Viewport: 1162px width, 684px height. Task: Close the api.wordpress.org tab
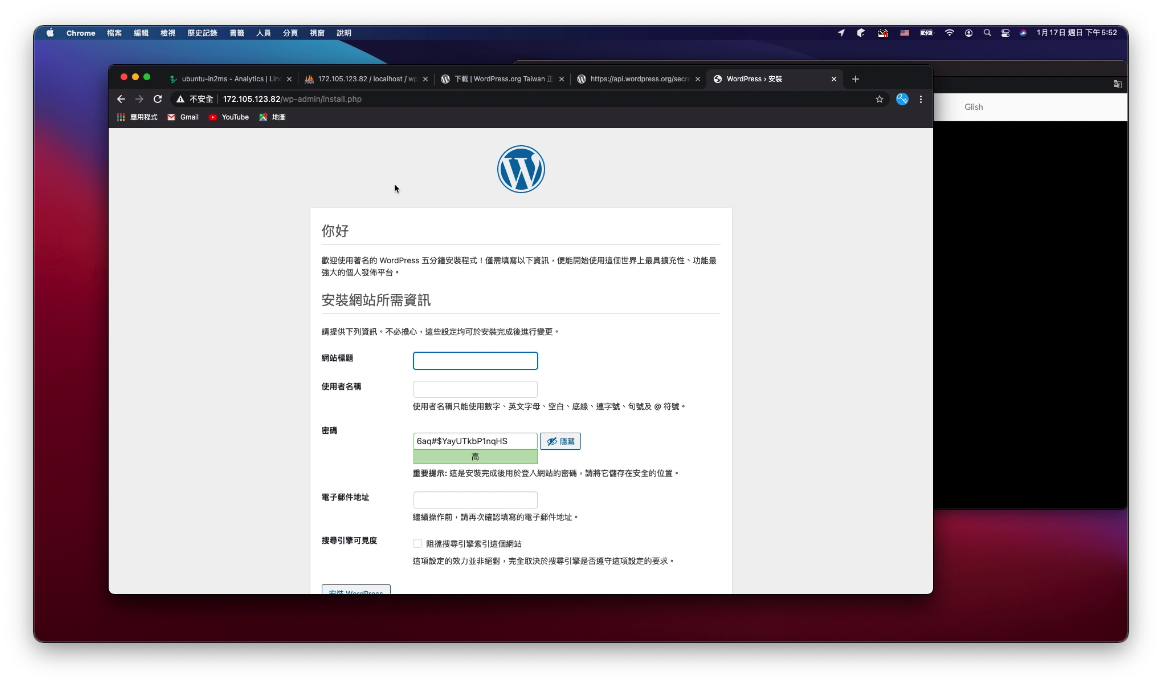coord(697,79)
